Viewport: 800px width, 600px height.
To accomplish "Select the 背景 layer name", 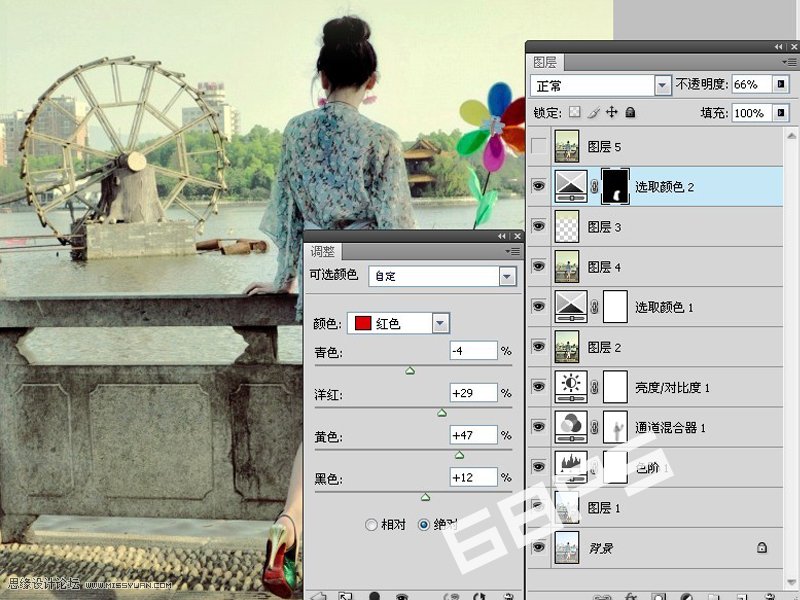I will click(601, 548).
